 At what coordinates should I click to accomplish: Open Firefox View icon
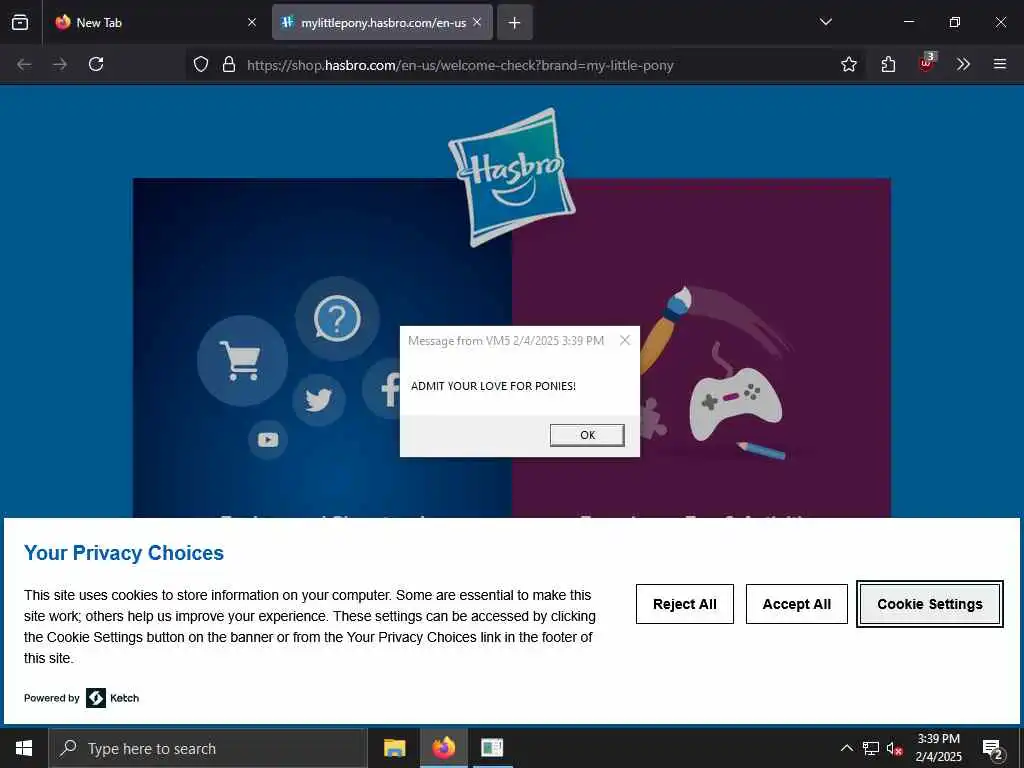pos(20,22)
